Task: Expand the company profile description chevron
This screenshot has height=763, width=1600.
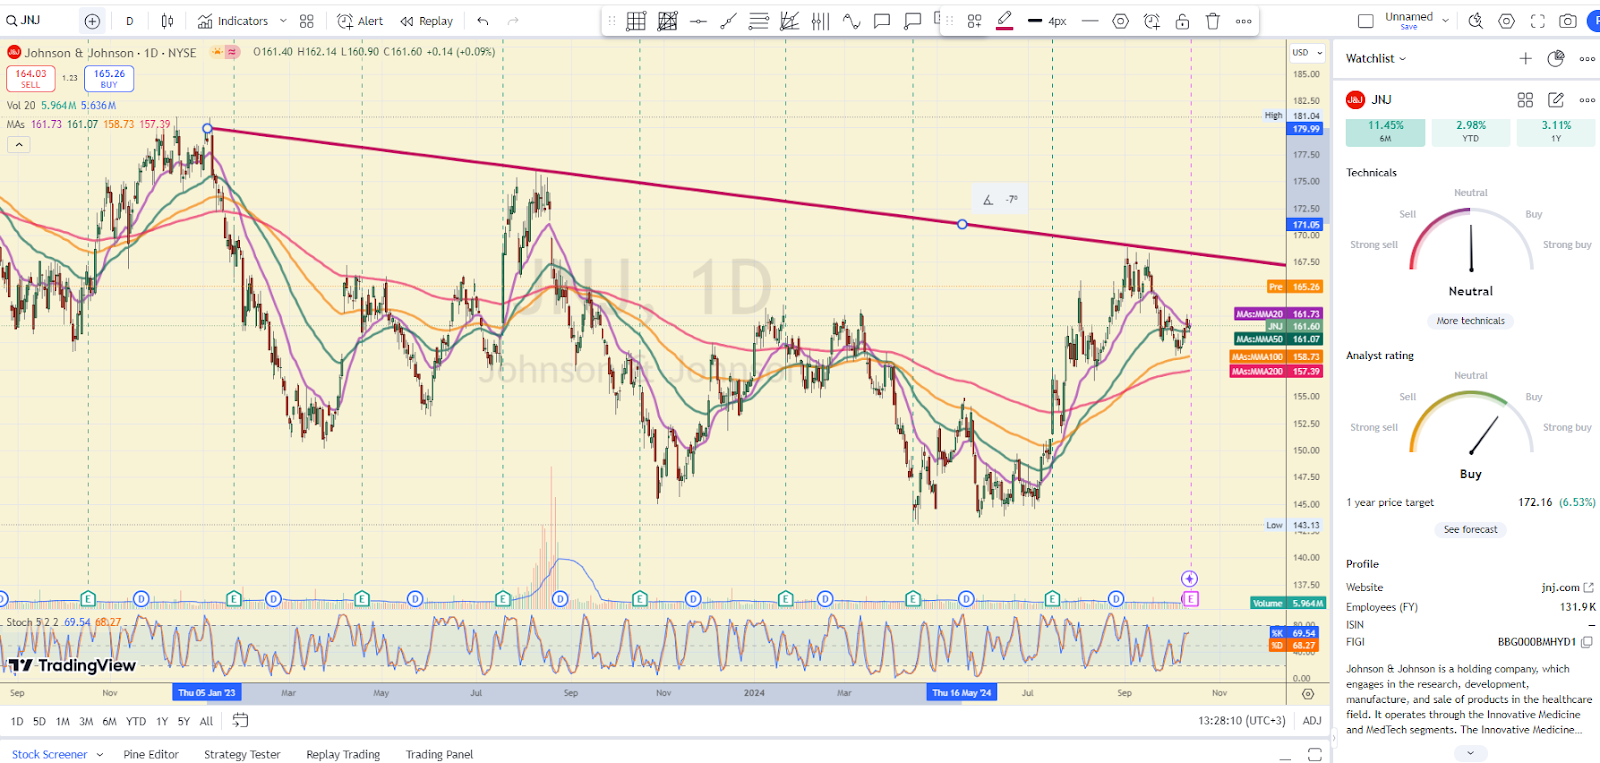Action: [x=1470, y=753]
